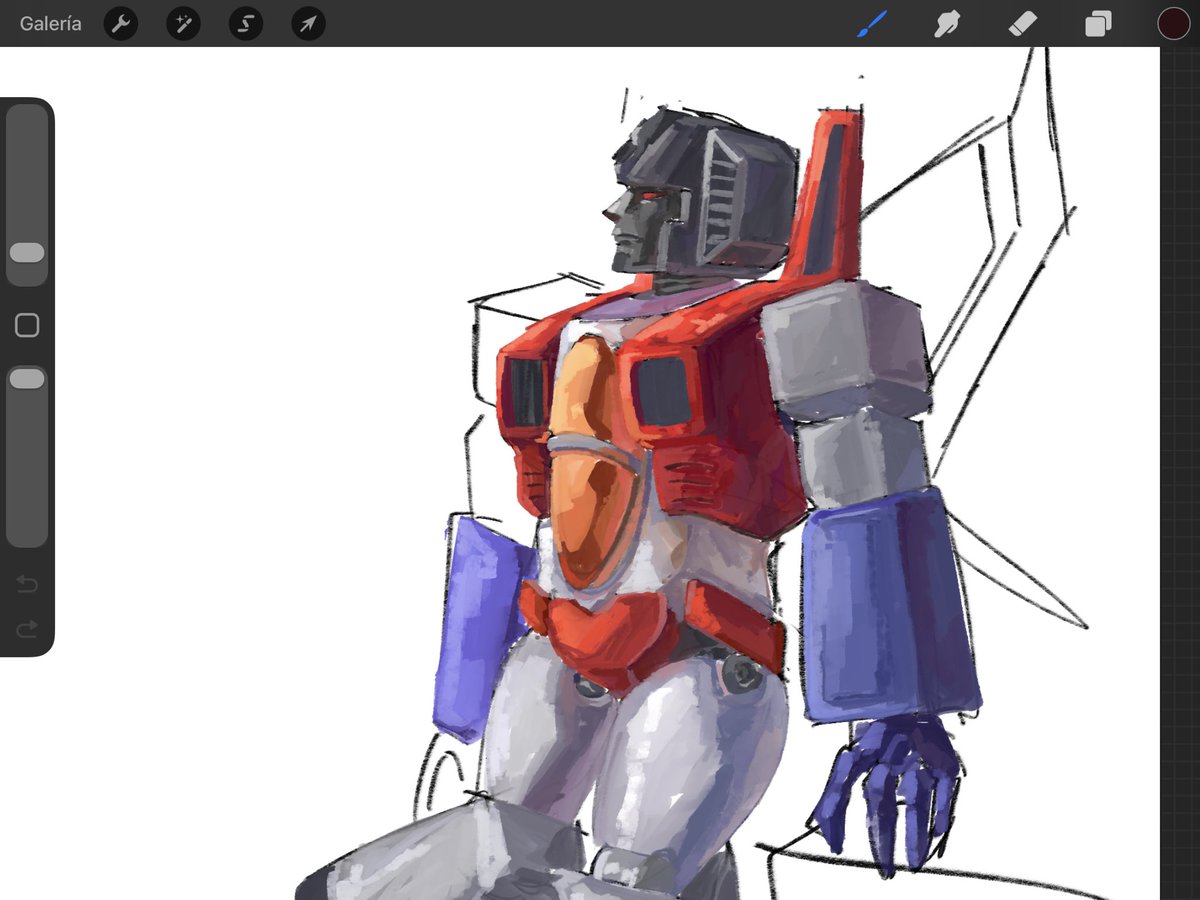Select the Transform arrow tool
1200x900 pixels.
[x=307, y=23]
